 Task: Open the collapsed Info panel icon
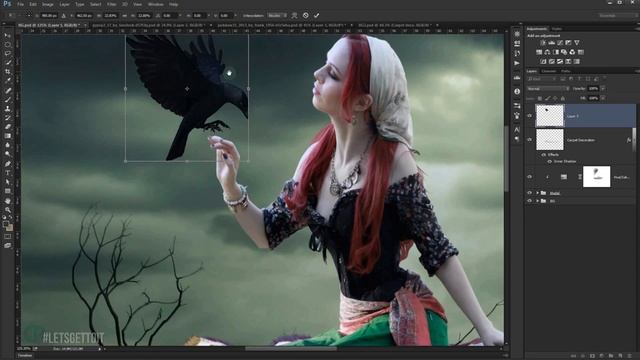coord(517,91)
